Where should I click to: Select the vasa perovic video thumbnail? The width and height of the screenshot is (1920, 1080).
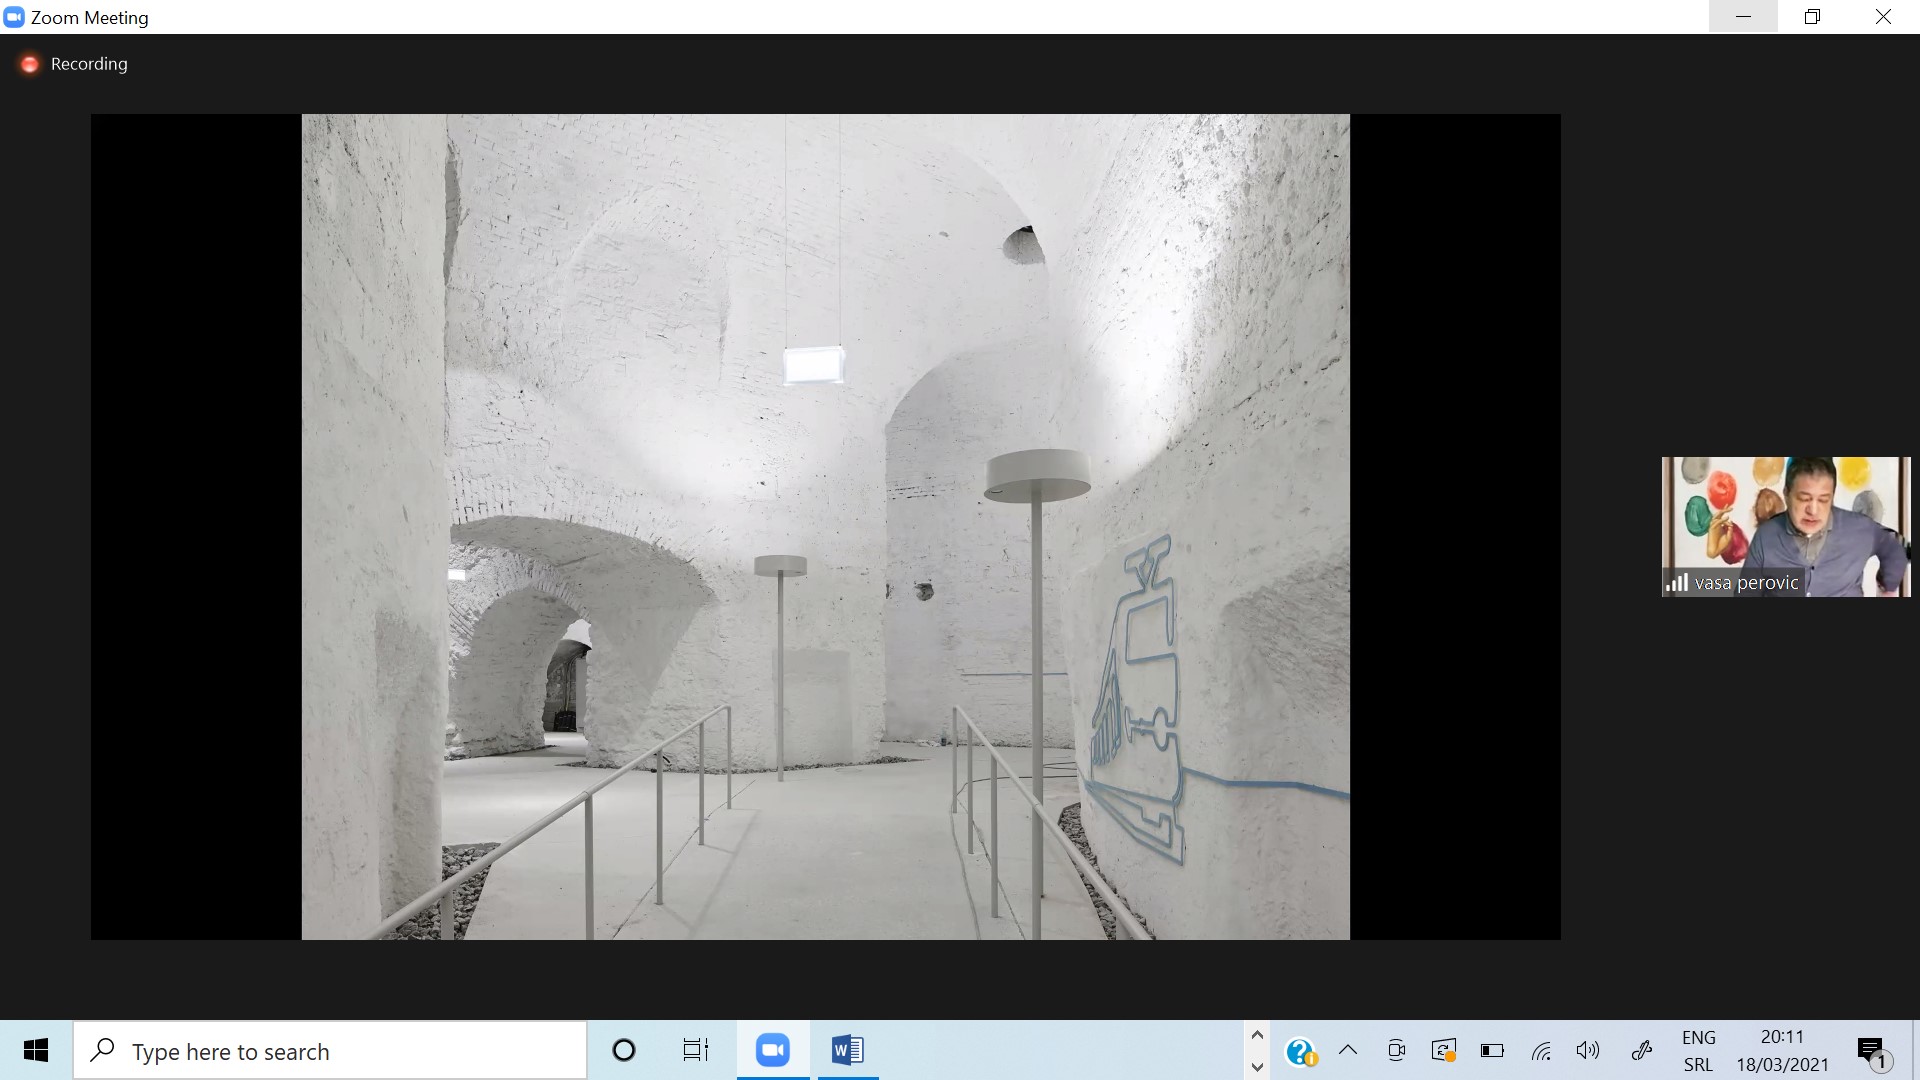pyautogui.click(x=1786, y=527)
